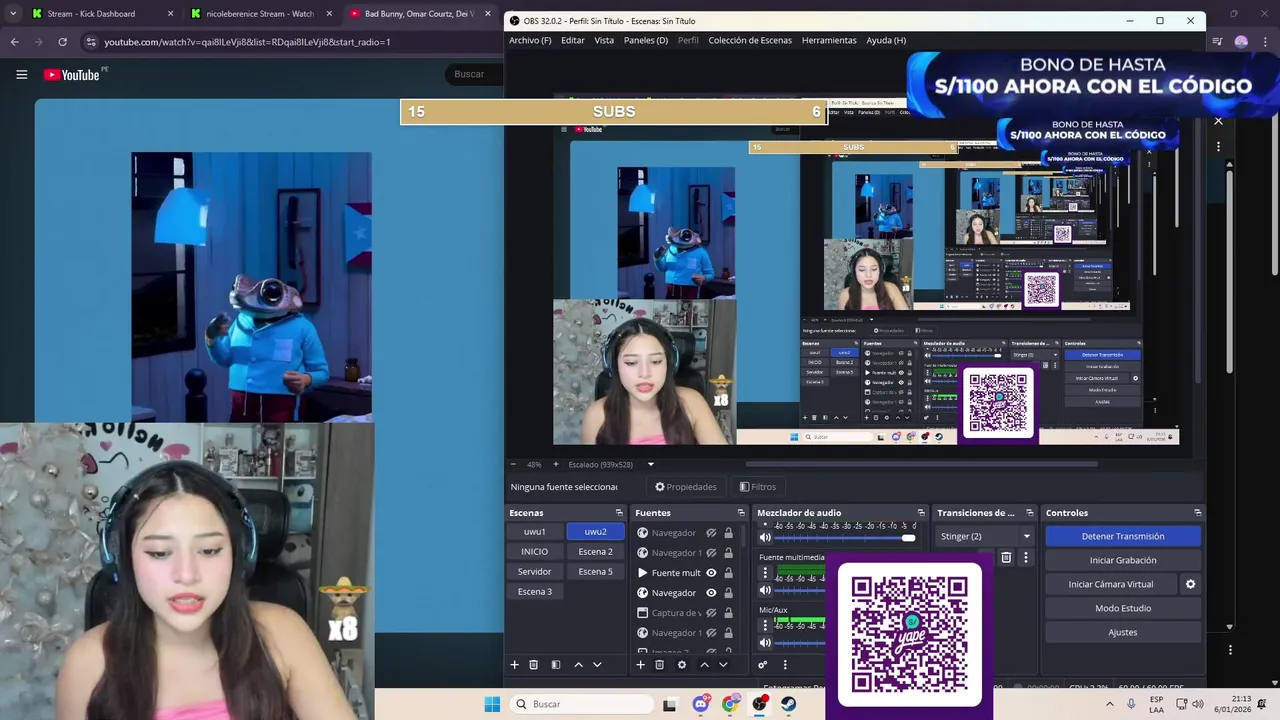Hide the currently visible Navegador source
The height and width of the screenshot is (720, 1280).
pos(711,593)
